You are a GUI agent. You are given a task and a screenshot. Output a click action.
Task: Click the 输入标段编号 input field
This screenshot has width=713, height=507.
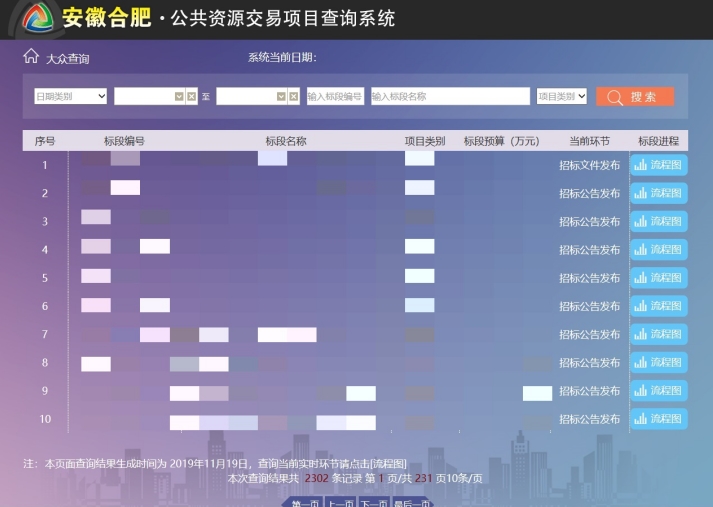click(335, 96)
